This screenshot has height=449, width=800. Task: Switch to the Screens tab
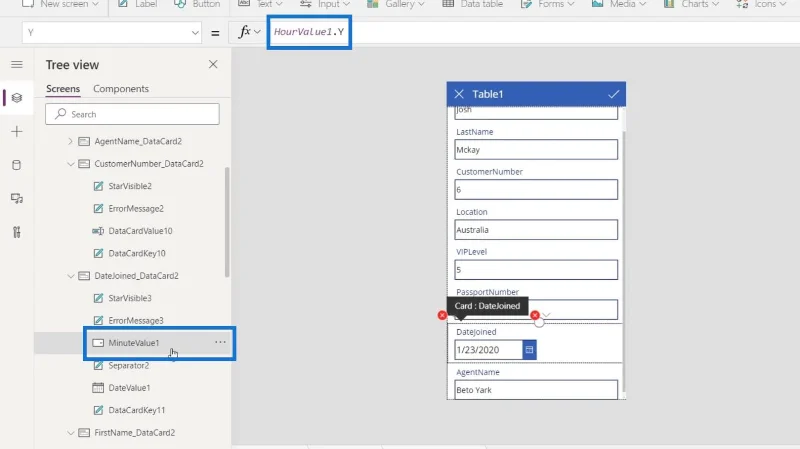(x=63, y=89)
